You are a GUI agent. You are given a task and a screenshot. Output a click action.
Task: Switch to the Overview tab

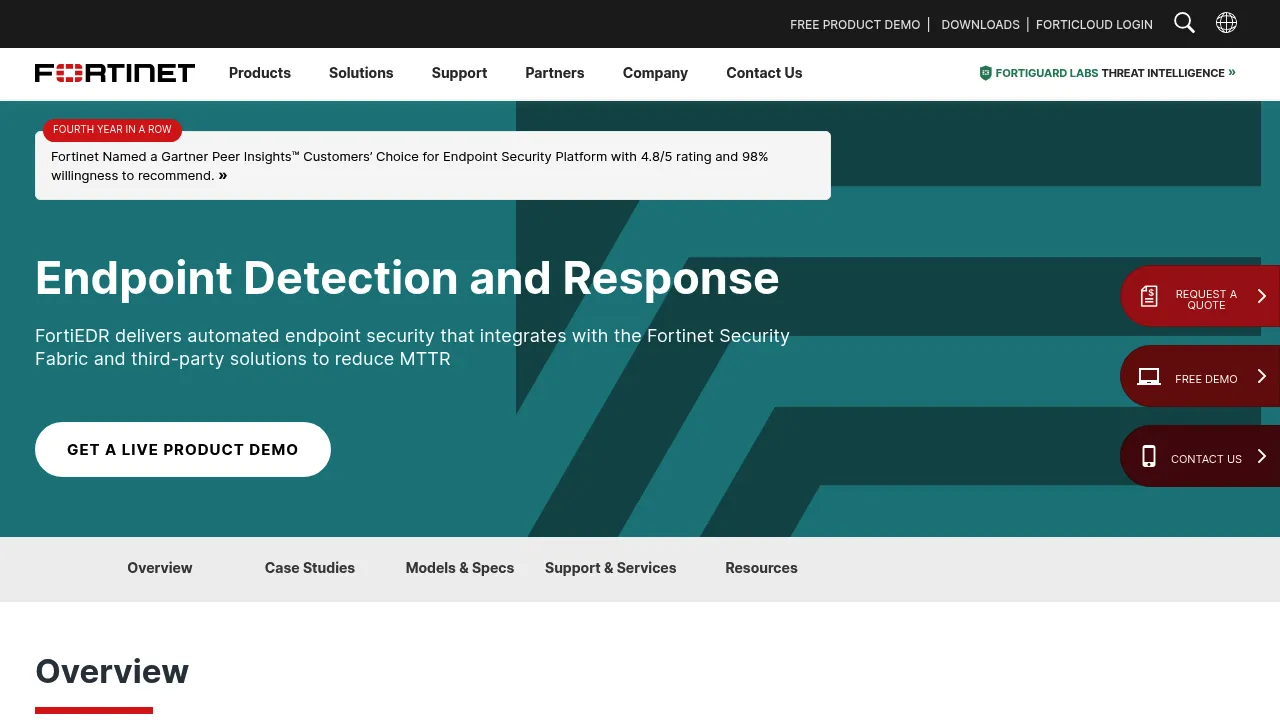point(160,568)
